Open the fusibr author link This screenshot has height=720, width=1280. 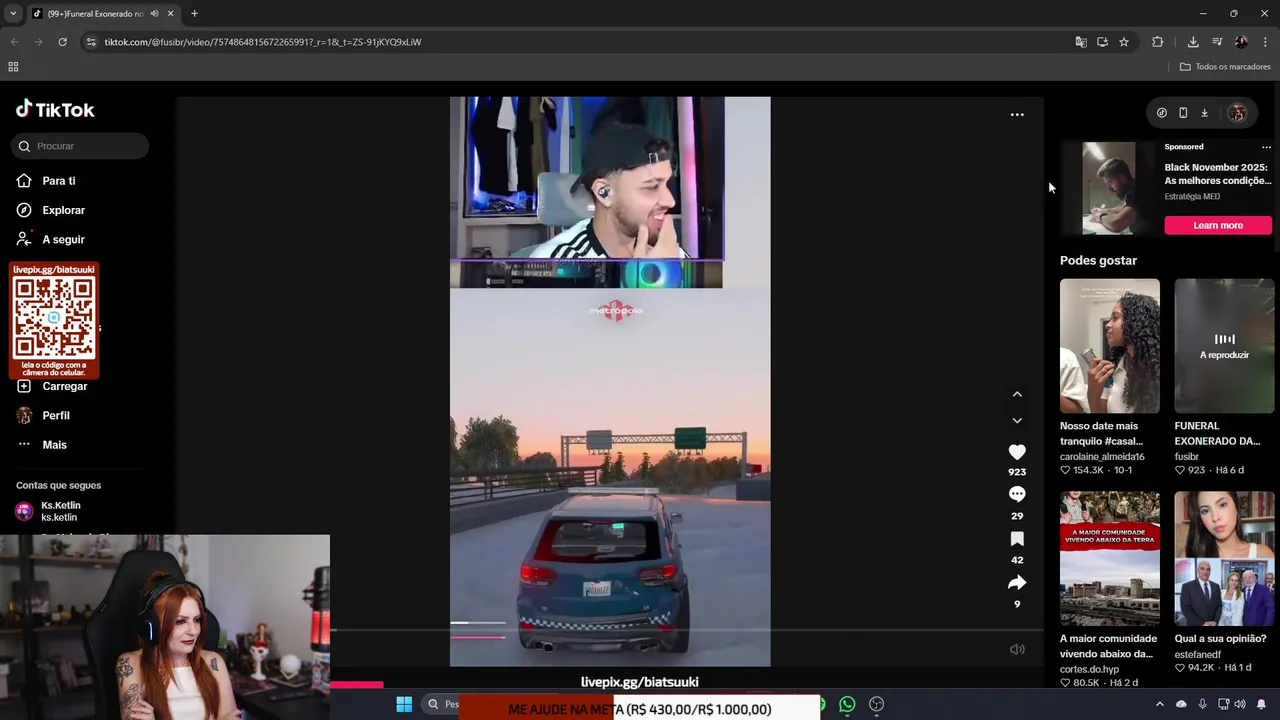coord(1186,457)
